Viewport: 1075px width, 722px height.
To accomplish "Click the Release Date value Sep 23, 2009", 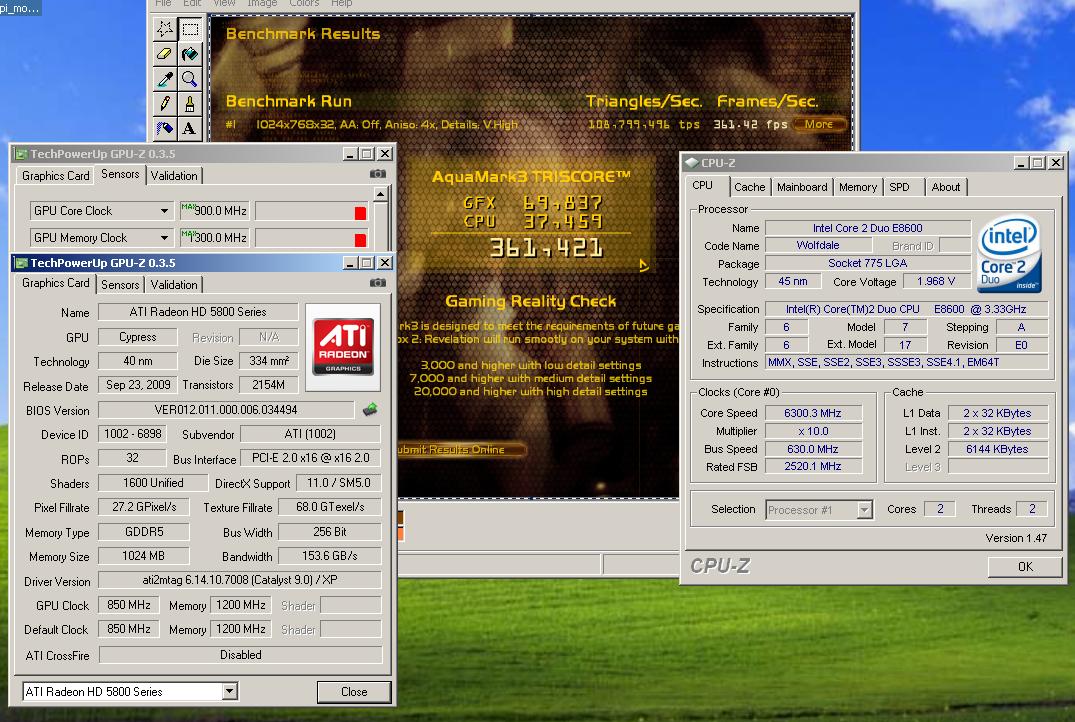I will (x=138, y=385).
